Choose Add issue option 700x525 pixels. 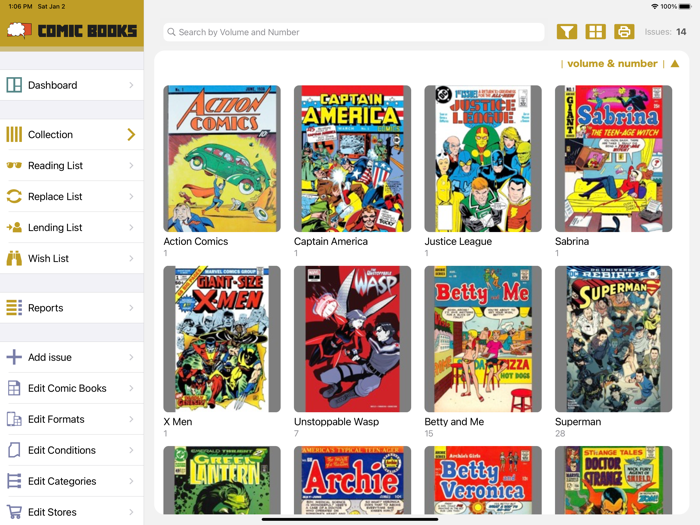(x=72, y=357)
